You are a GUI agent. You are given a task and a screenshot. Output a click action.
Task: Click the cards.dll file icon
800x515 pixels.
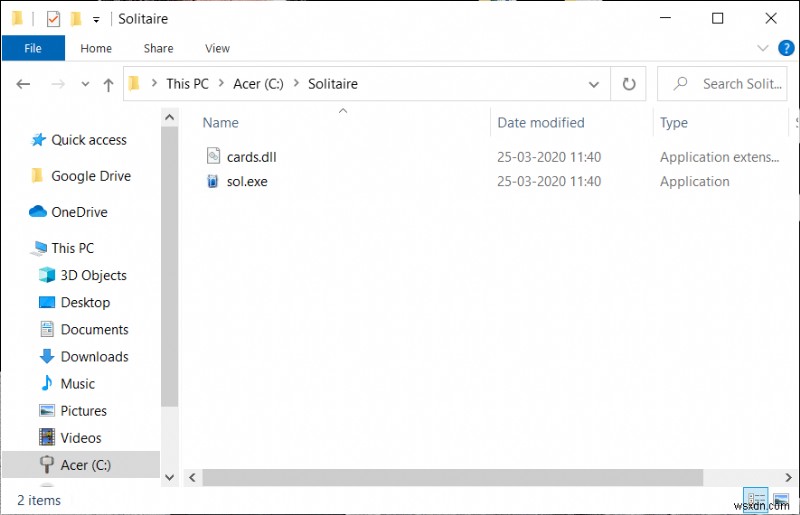(213, 156)
